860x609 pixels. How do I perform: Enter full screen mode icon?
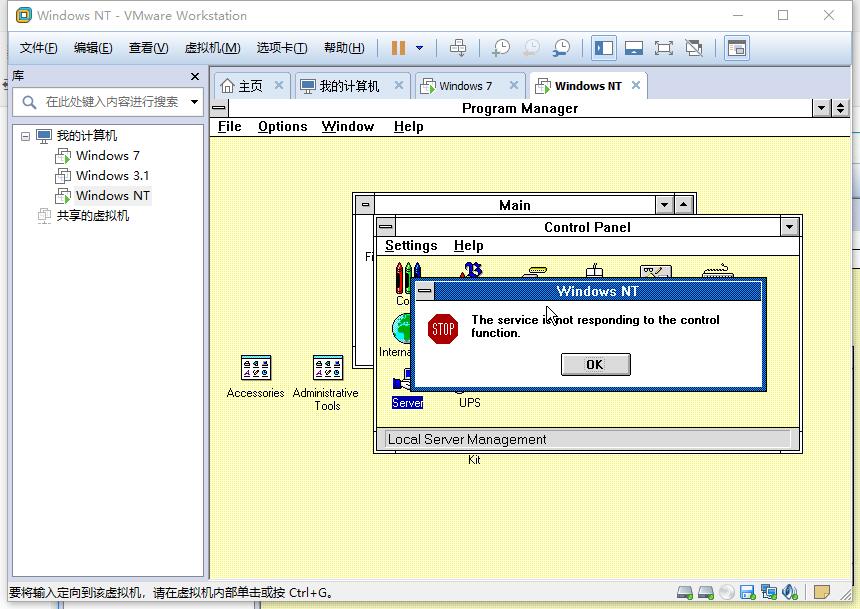pos(664,48)
